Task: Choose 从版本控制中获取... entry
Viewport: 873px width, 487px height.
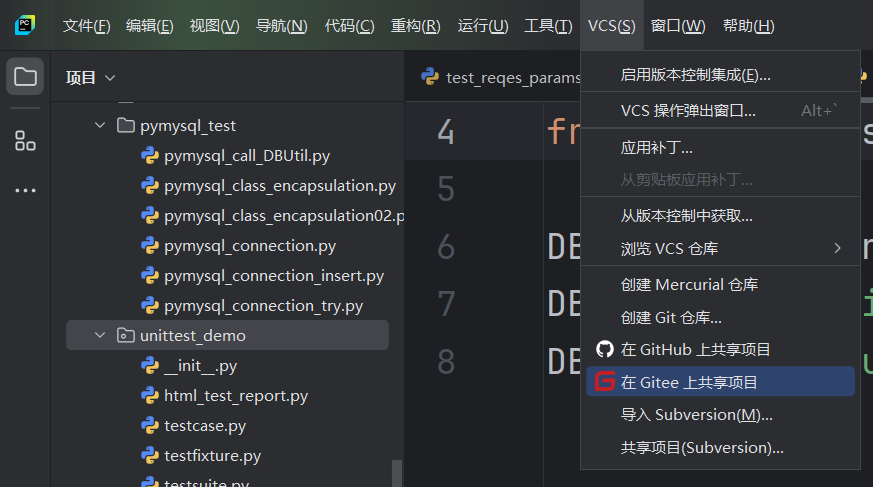Action: [720, 216]
